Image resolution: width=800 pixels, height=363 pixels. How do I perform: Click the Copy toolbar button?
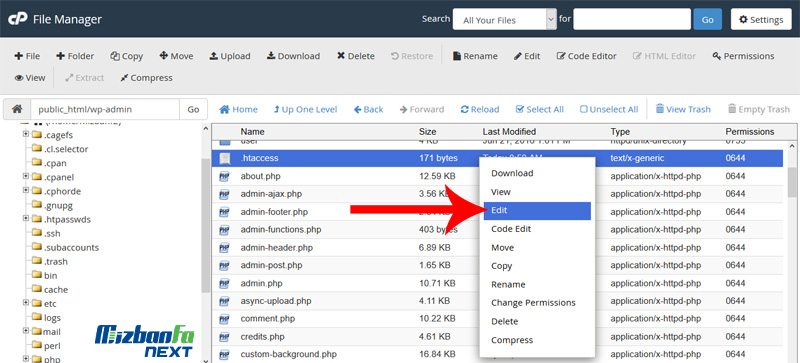127,56
